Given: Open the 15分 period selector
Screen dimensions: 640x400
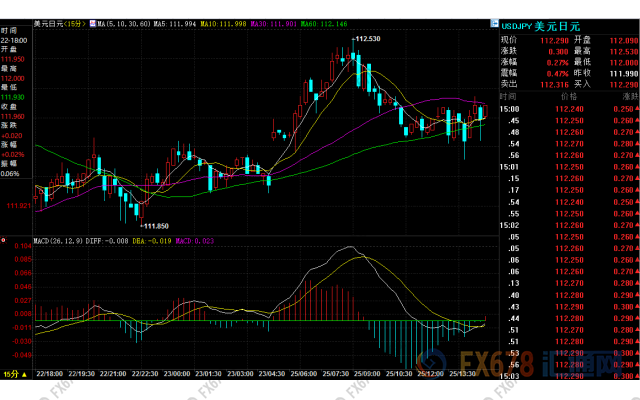Looking at the screenshot, I should pyautogui.click(x=15, y=374).
